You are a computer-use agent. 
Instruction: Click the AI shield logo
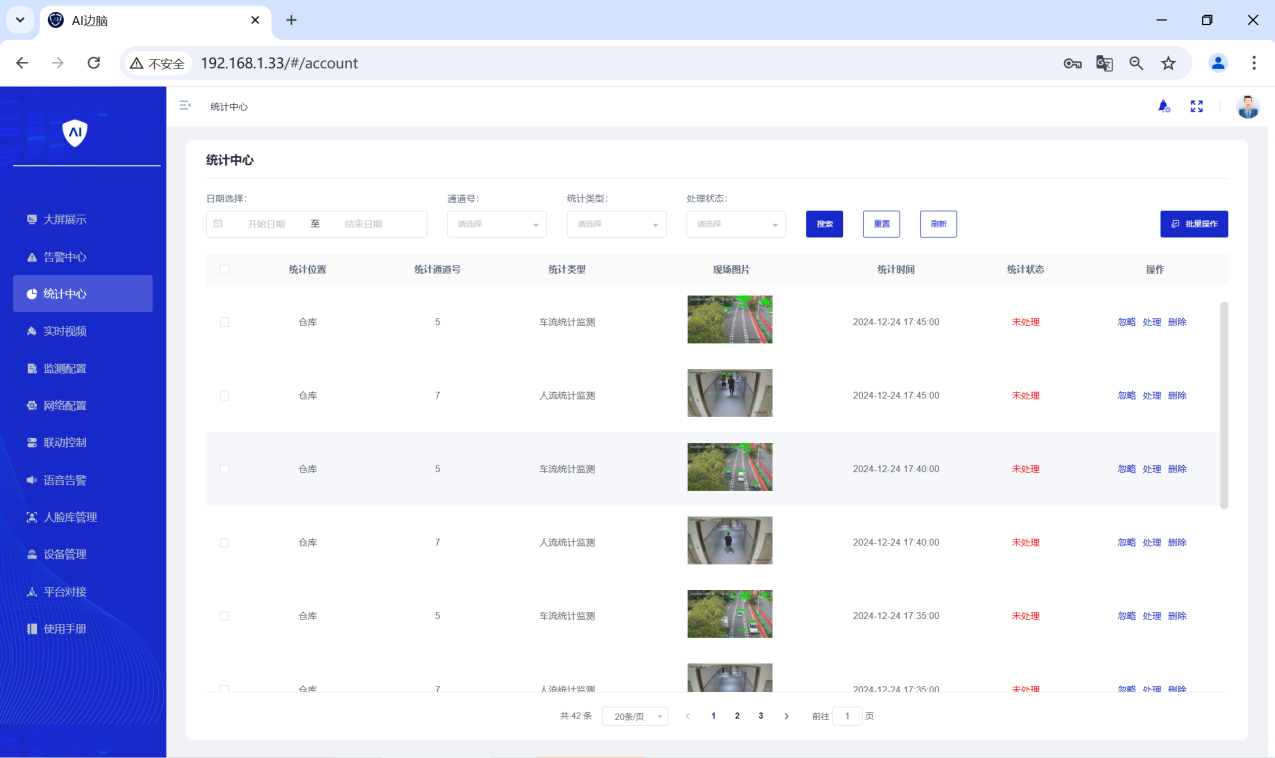[75, 132]
